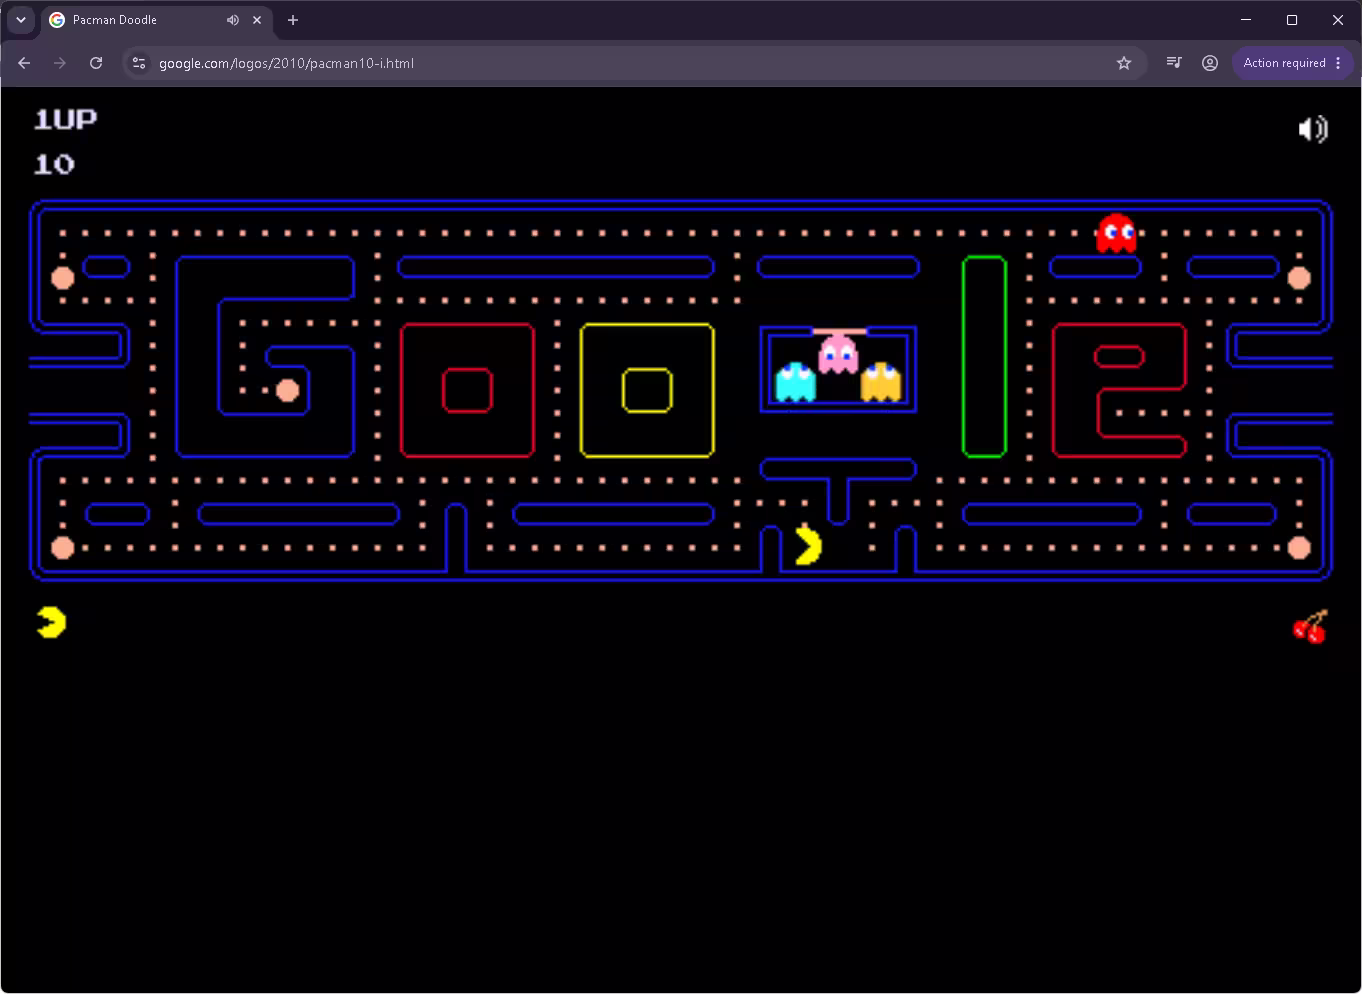Go back to the previous page
Screen dimensions: 1362x994
[x=24, y=63]
